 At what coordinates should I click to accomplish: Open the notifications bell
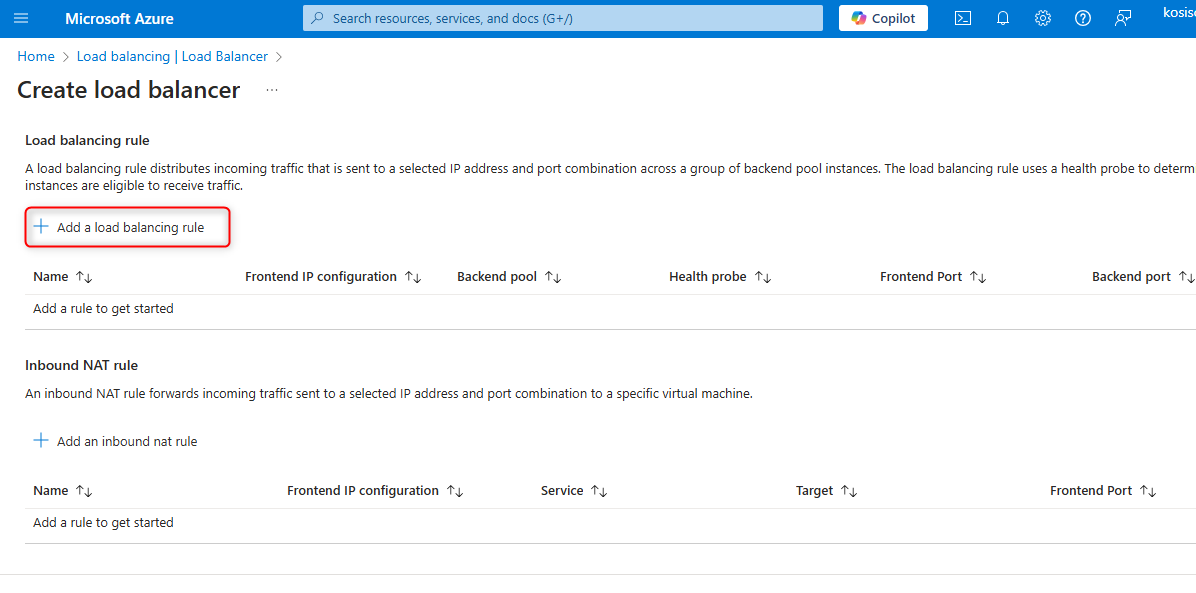coord(1003,18)
